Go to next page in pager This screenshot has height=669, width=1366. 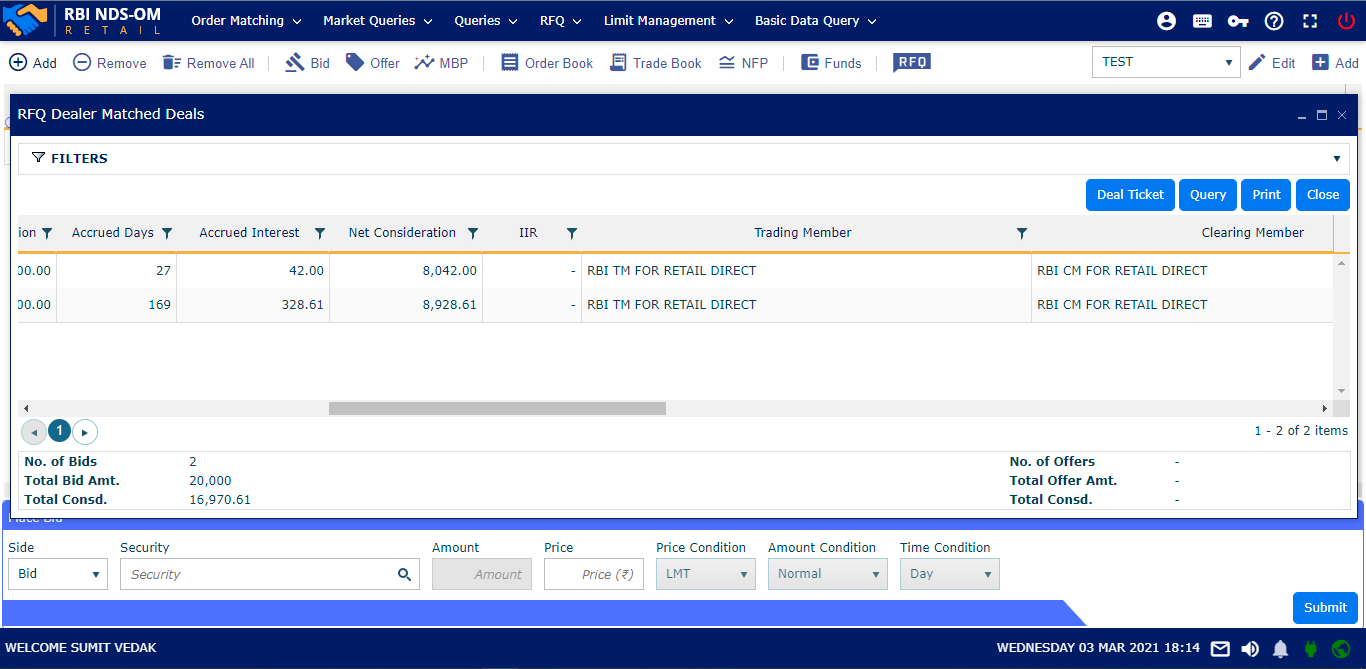tap(85, 432)
